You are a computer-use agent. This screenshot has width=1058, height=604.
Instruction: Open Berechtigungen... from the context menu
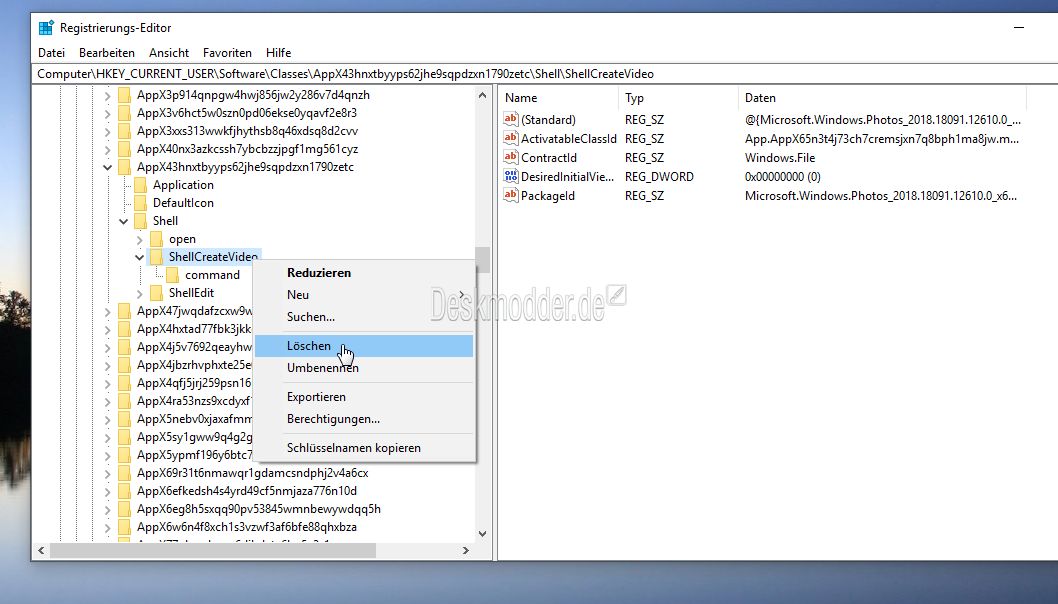[x=364, y=419]
